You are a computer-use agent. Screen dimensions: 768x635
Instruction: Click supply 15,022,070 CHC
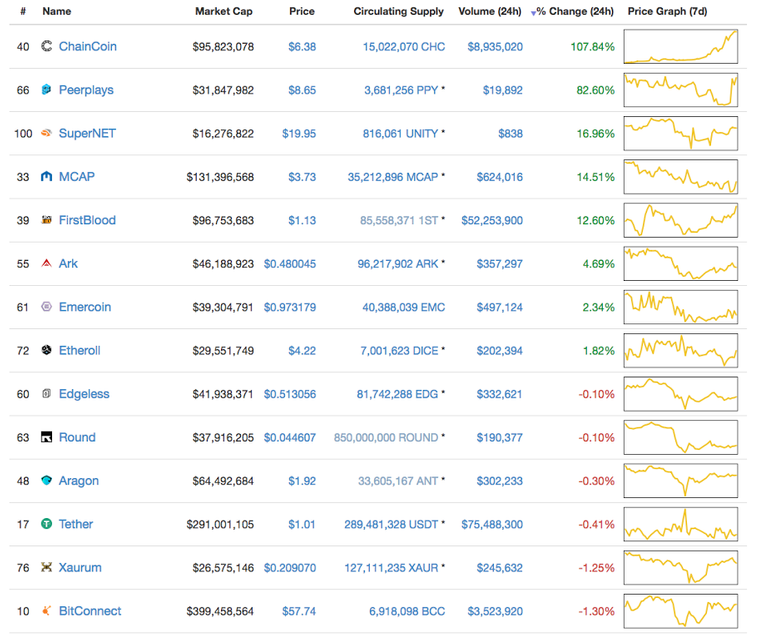tap(404, 47)
